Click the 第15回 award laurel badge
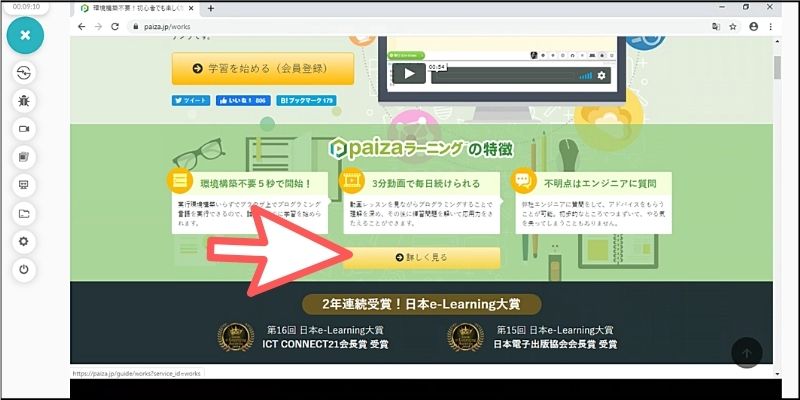Screen dimensions: 800x400 click(465, 337)
